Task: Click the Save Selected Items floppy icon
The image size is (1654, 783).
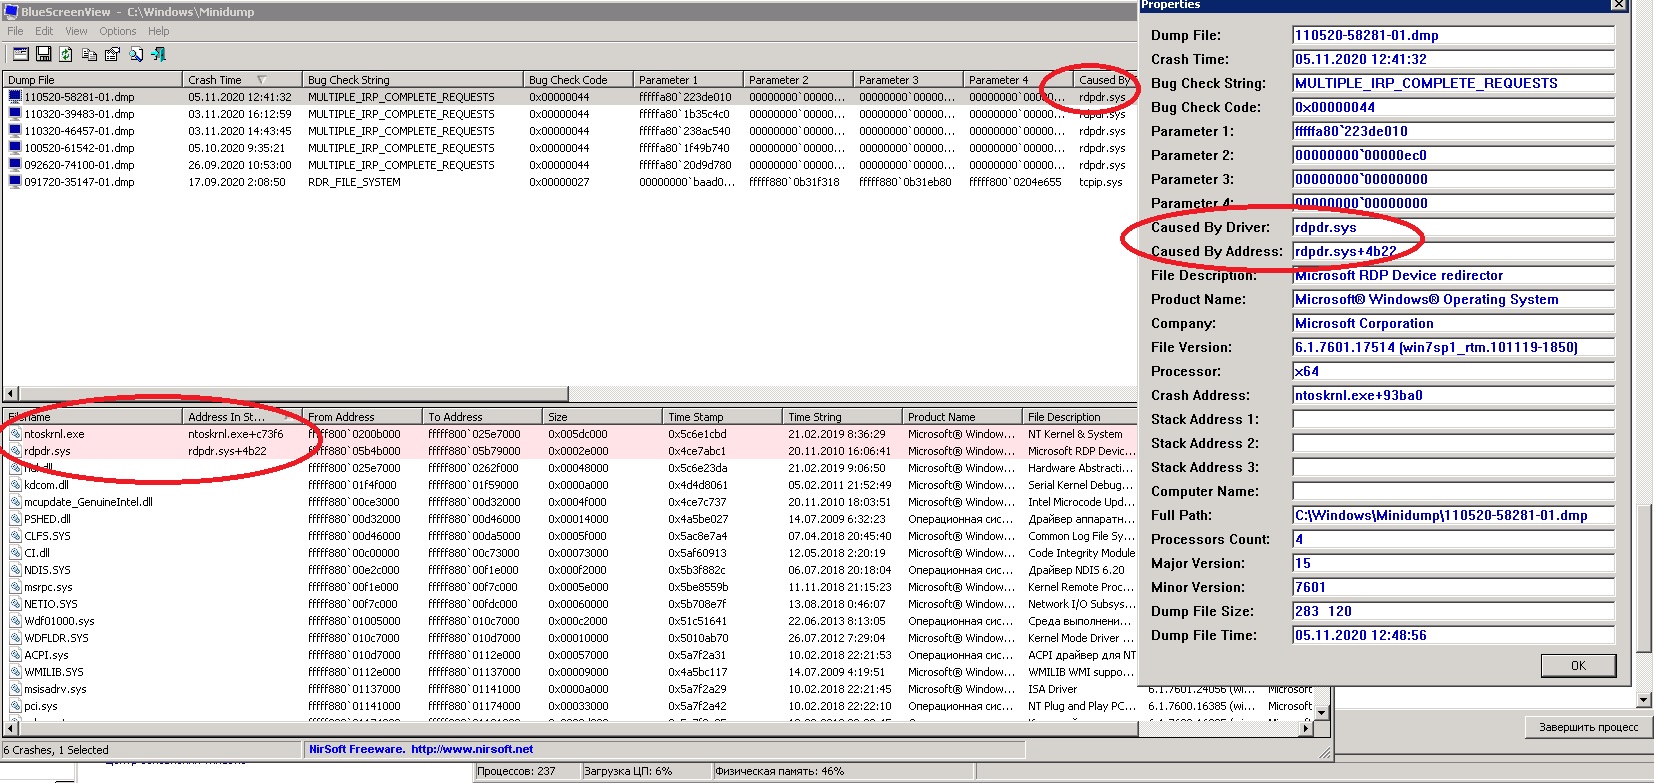Action: click(x=43, y=54)
